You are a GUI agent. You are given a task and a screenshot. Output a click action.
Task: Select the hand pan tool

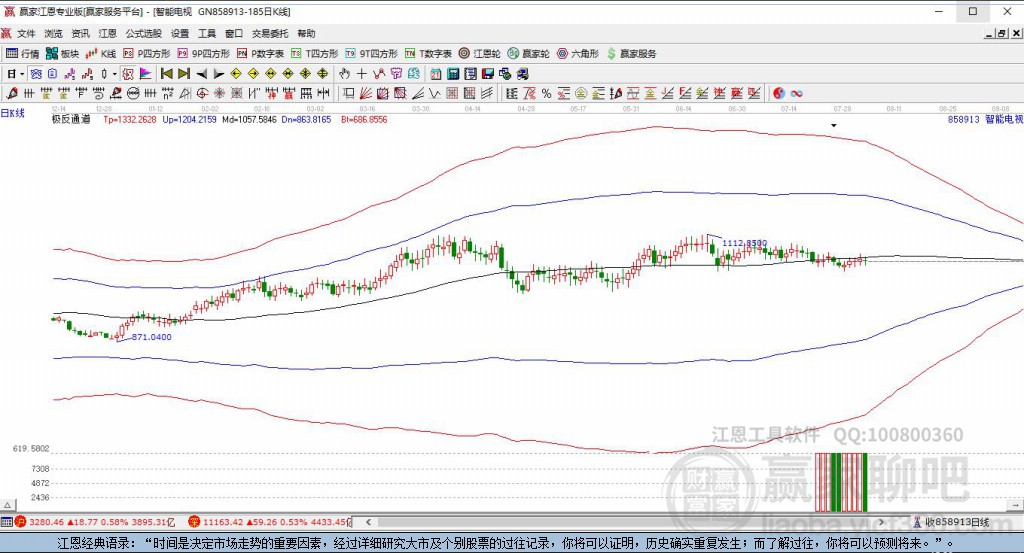pyautogui.click(x=344, y=74)
